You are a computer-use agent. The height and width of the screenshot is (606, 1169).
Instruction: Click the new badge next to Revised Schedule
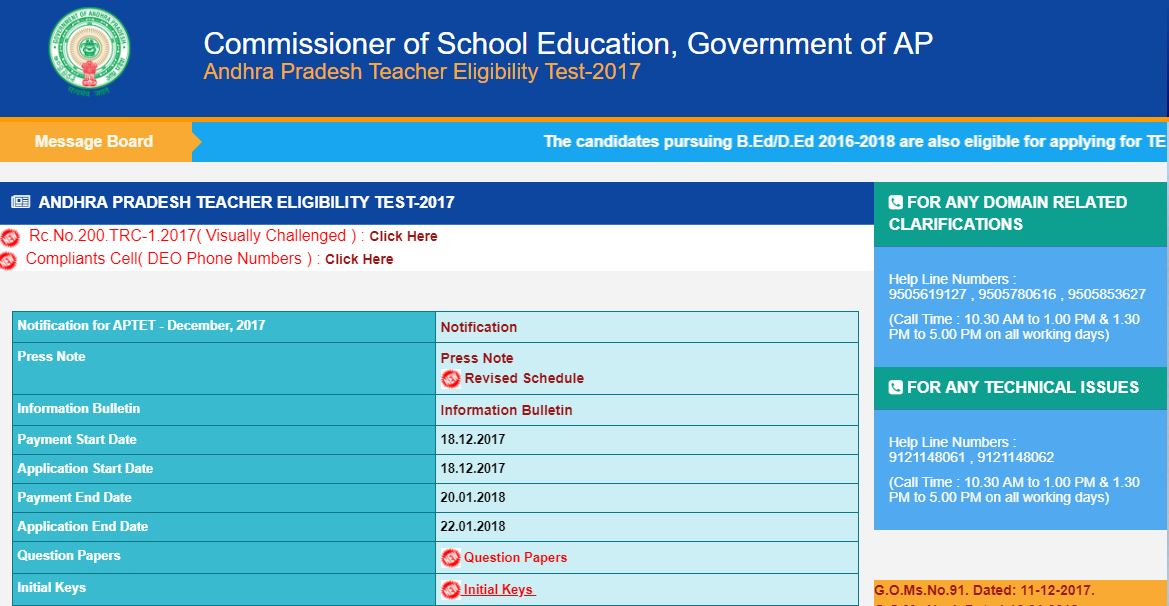click(451, 379)
